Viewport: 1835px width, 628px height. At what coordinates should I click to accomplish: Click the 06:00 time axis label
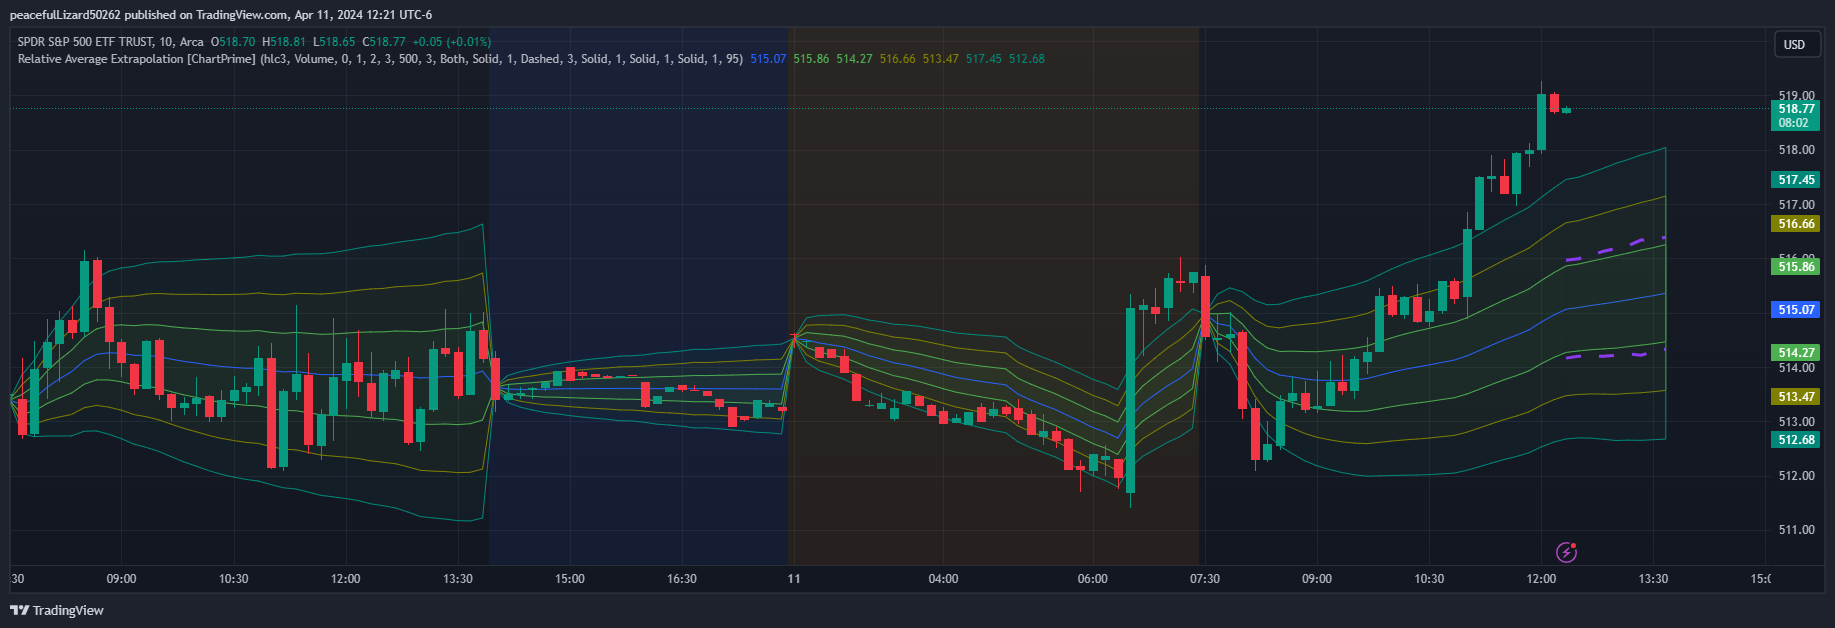tap(1093, 579)
